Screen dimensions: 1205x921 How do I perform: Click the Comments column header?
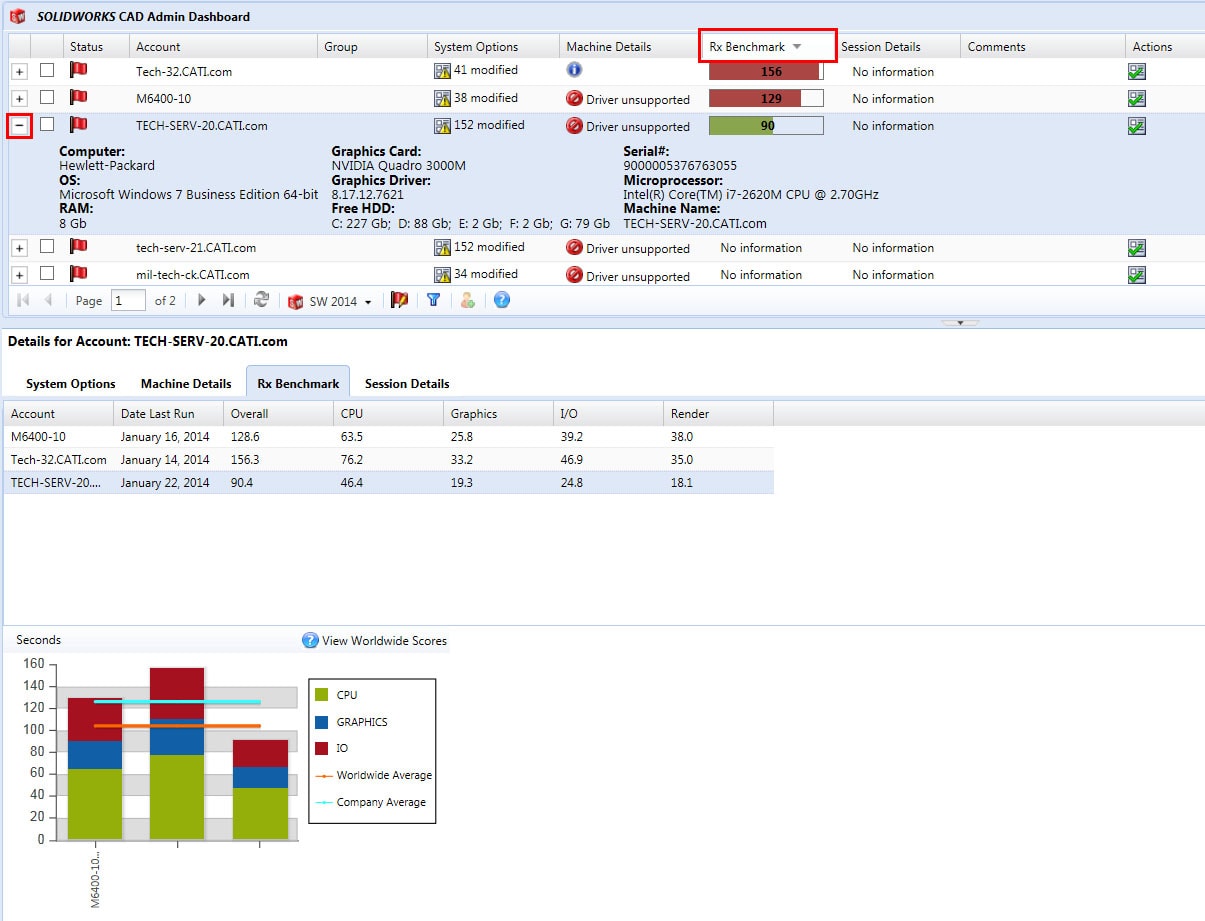point(1042,46)
